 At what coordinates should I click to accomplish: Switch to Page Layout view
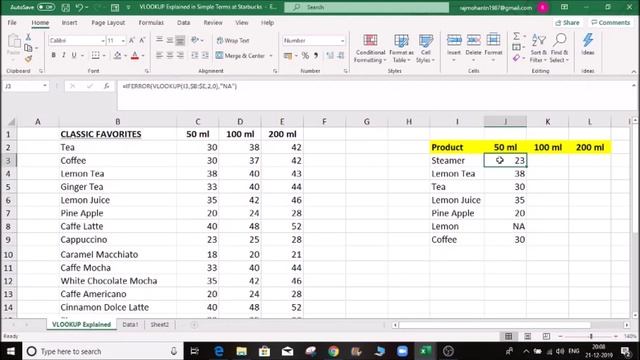click(527, 336)
